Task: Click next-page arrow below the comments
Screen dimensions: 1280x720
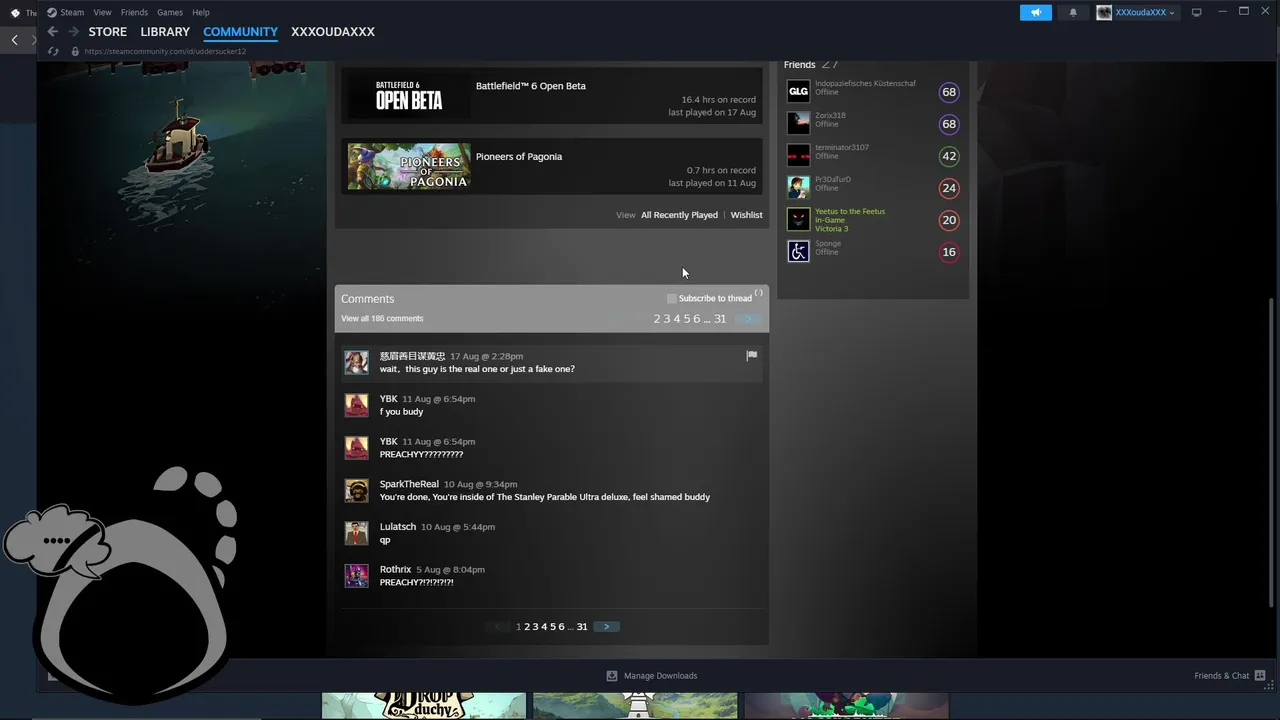Action: point(606,627)
